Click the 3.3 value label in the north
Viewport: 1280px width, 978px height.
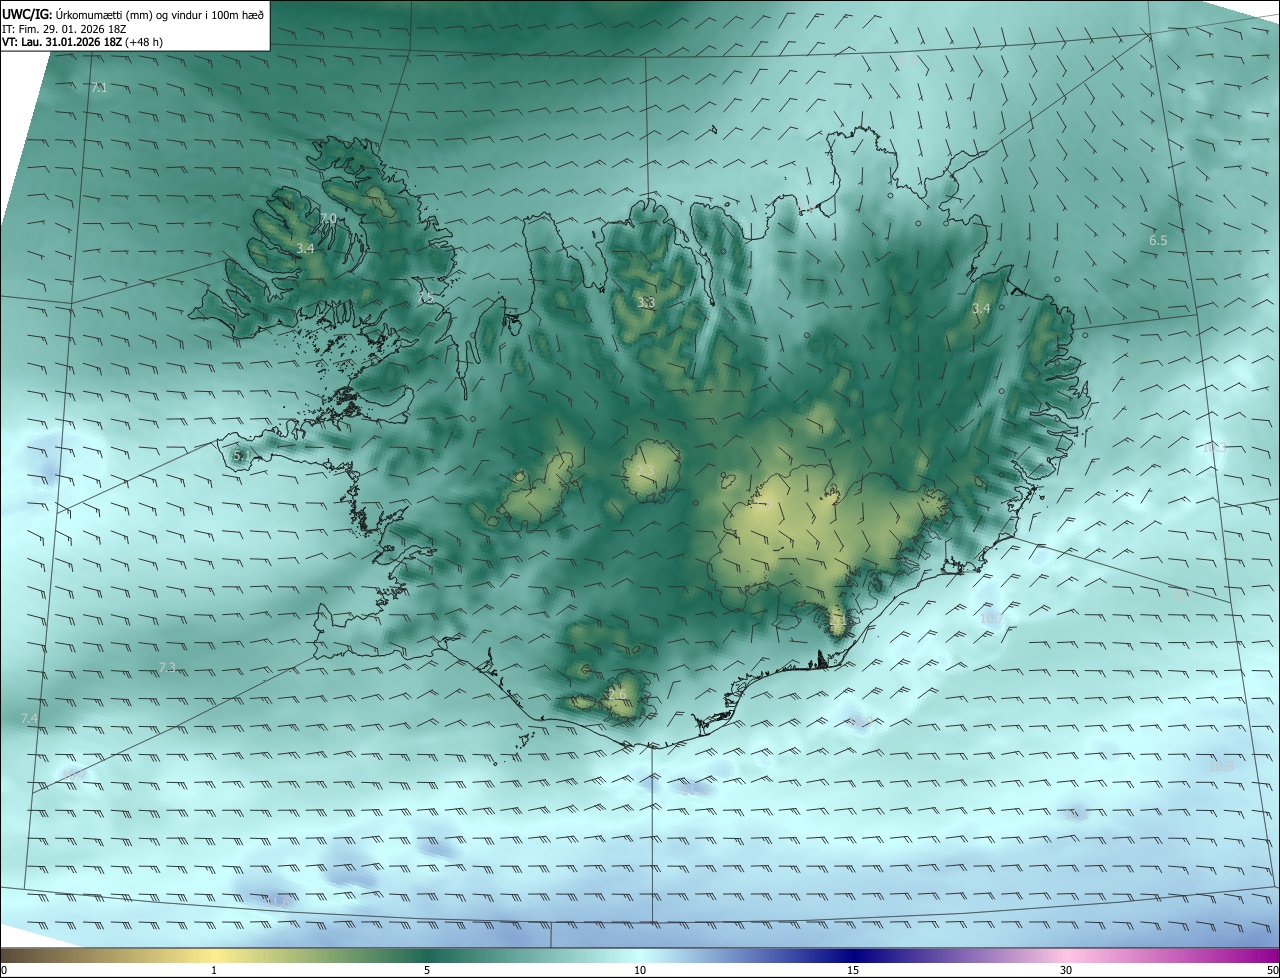coord(646,302)
